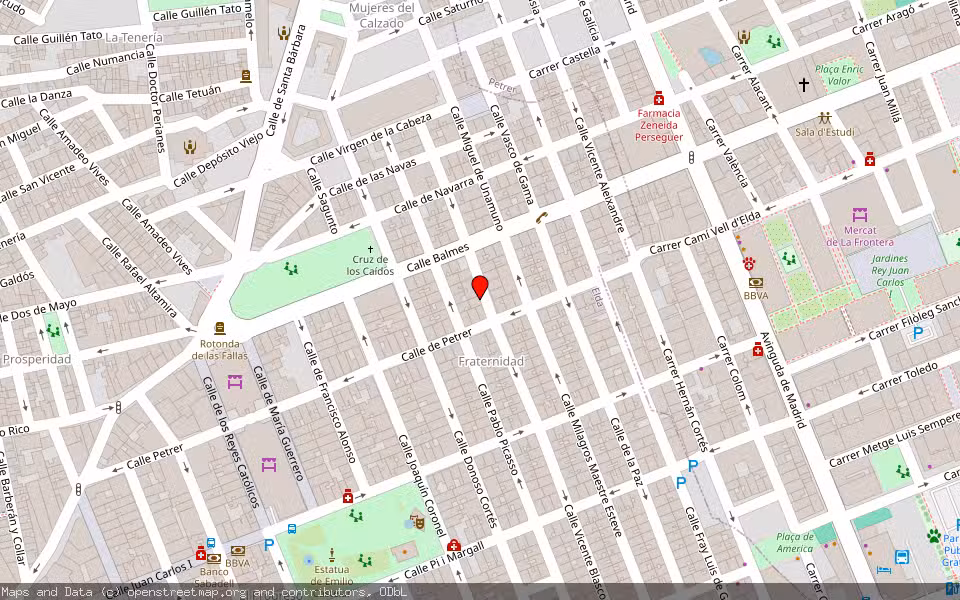Select the Avinguda de Madrid label
The height and width of the screenshot is (600, 960).
coord(782,380)
